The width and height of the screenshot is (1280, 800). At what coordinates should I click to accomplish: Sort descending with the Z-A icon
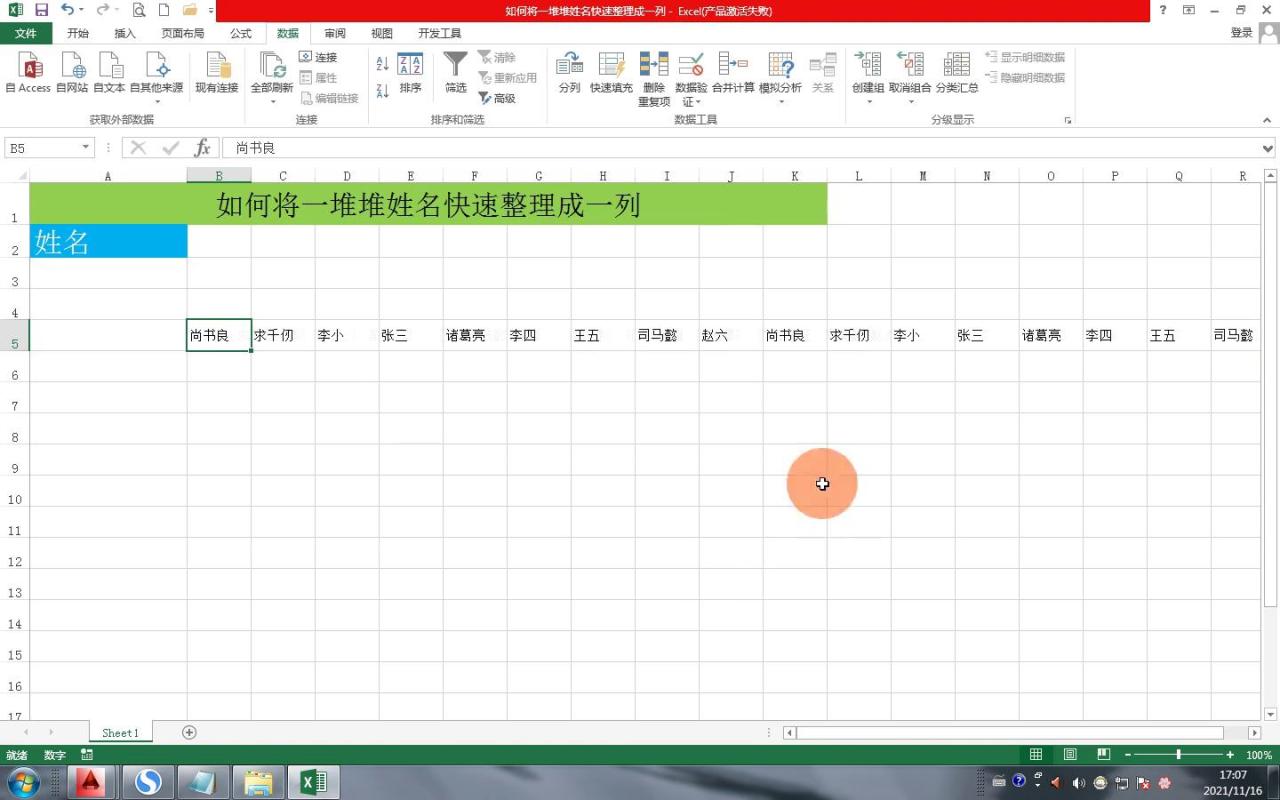pos(382,91)
